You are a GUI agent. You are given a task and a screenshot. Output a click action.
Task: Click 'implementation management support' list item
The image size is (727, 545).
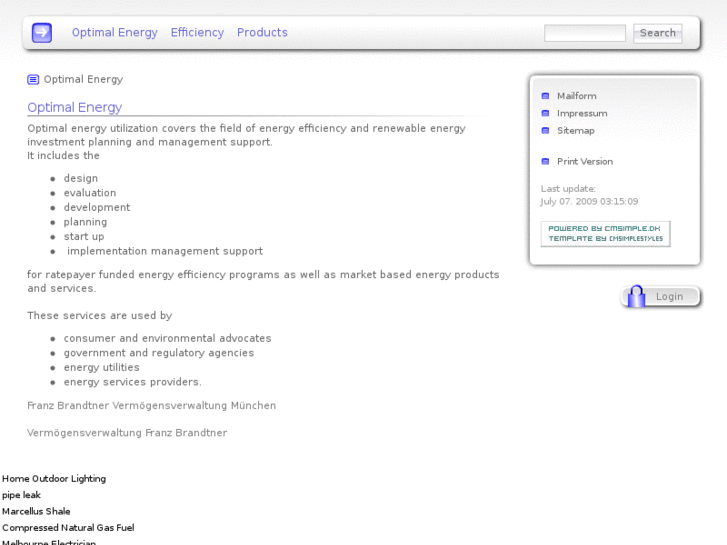coord(165,251)
